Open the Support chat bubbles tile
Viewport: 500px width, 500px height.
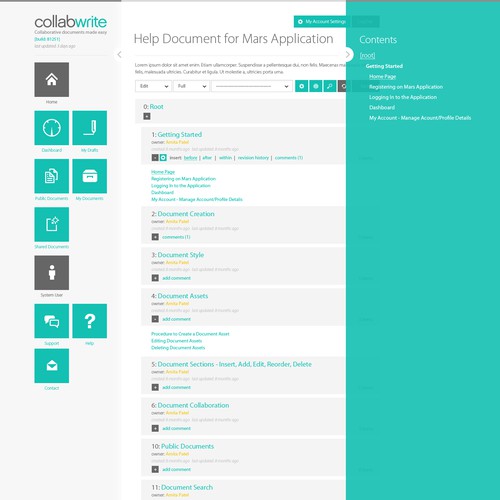(52, 321)
